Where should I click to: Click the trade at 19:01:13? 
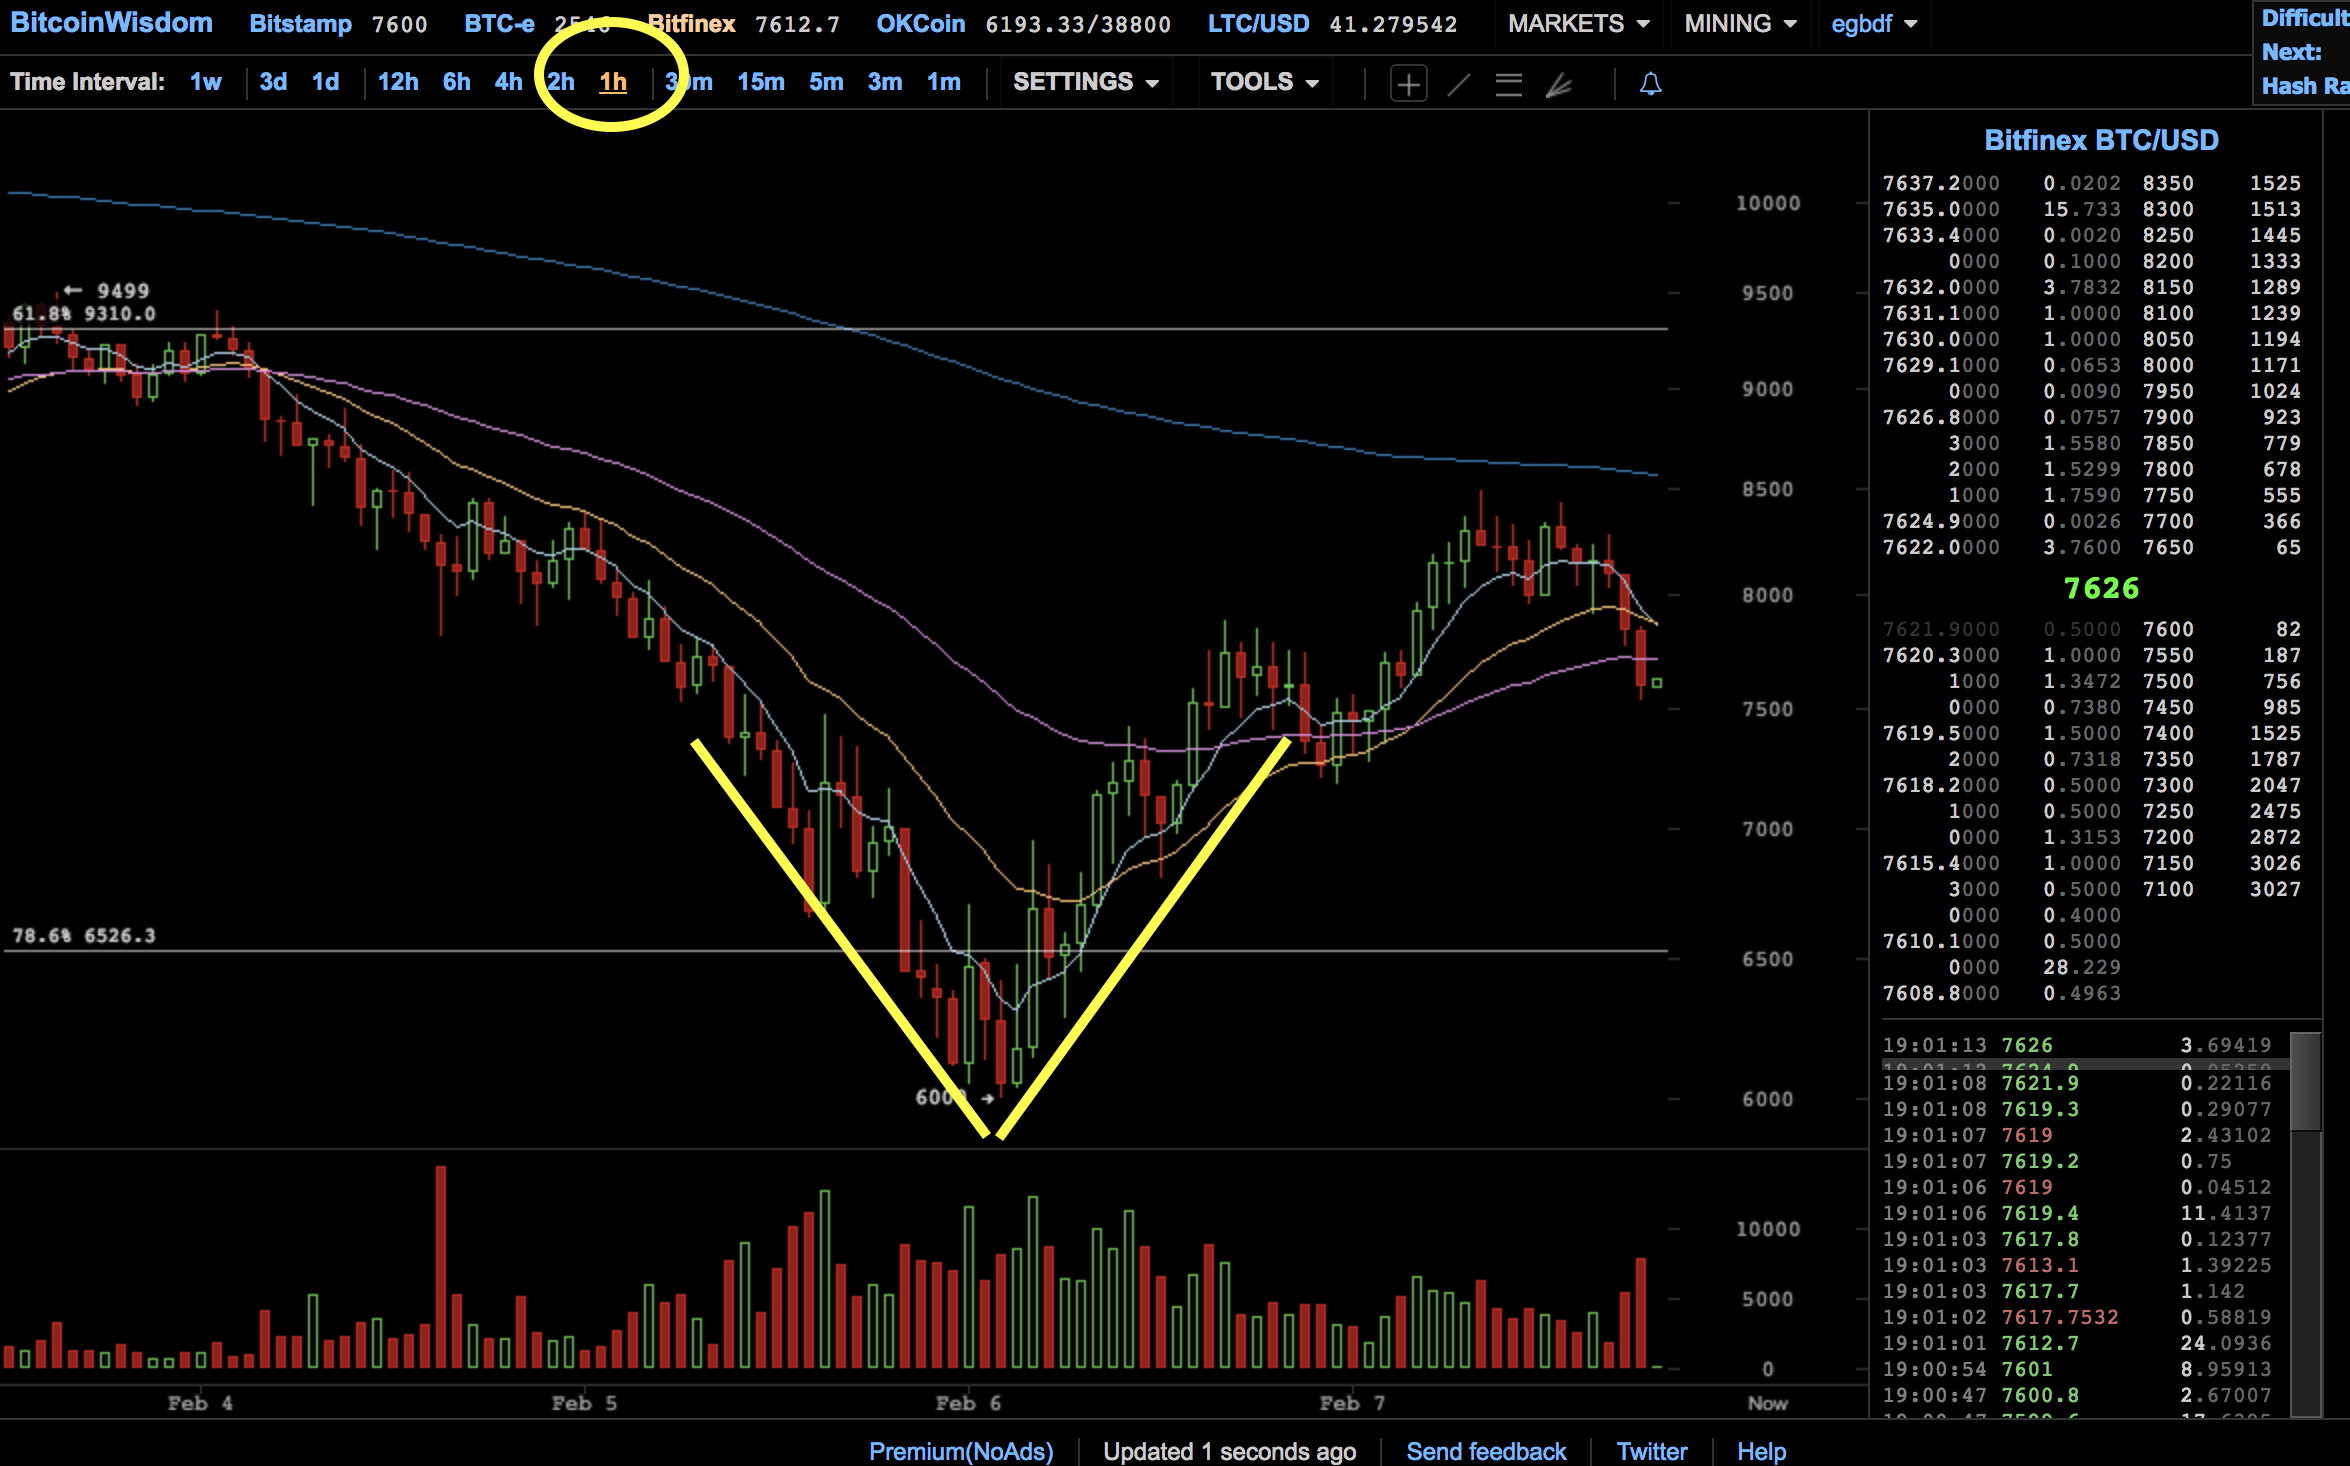2078,1045
